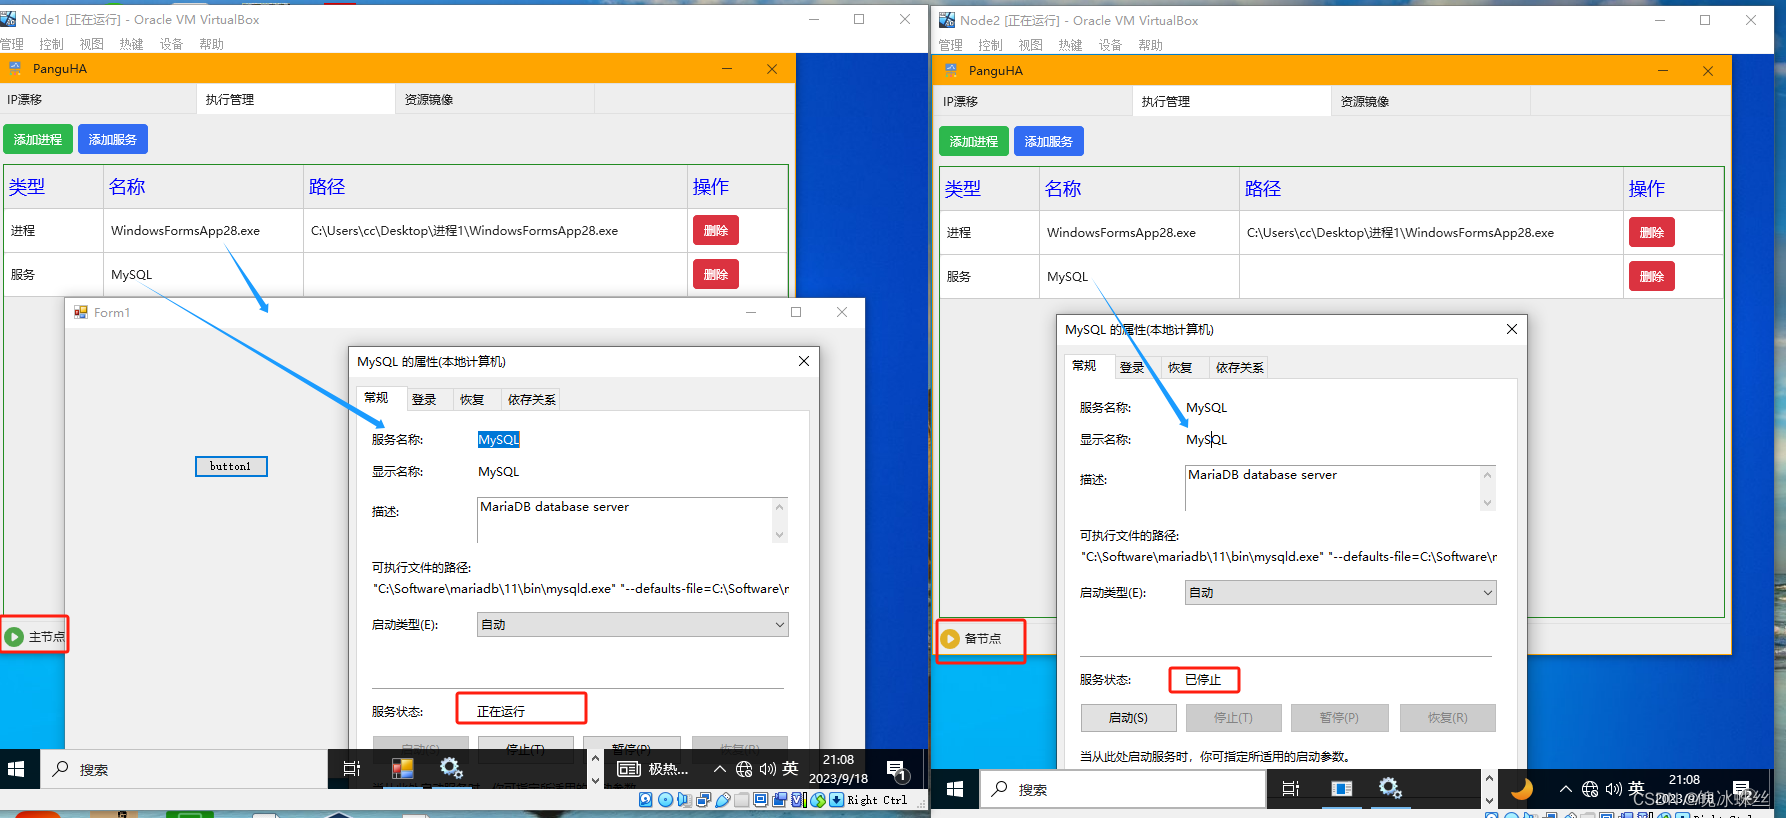This screenshot has height=818, width=1786.
Task: Click search box in Node1 taskbar
Action: [183, 769]
